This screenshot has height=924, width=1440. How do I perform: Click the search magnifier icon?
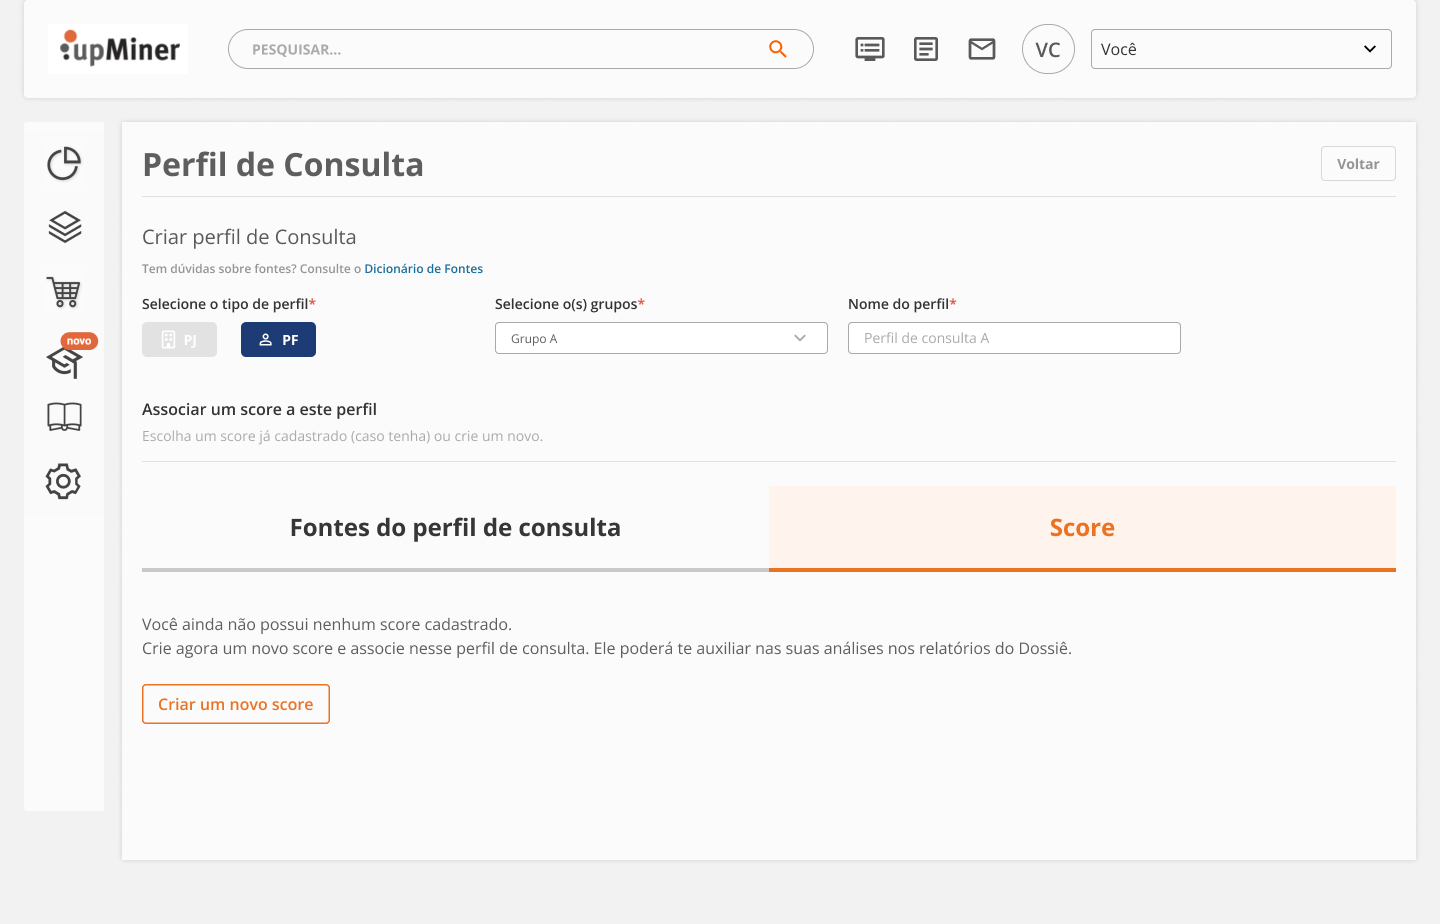point(777,49)
